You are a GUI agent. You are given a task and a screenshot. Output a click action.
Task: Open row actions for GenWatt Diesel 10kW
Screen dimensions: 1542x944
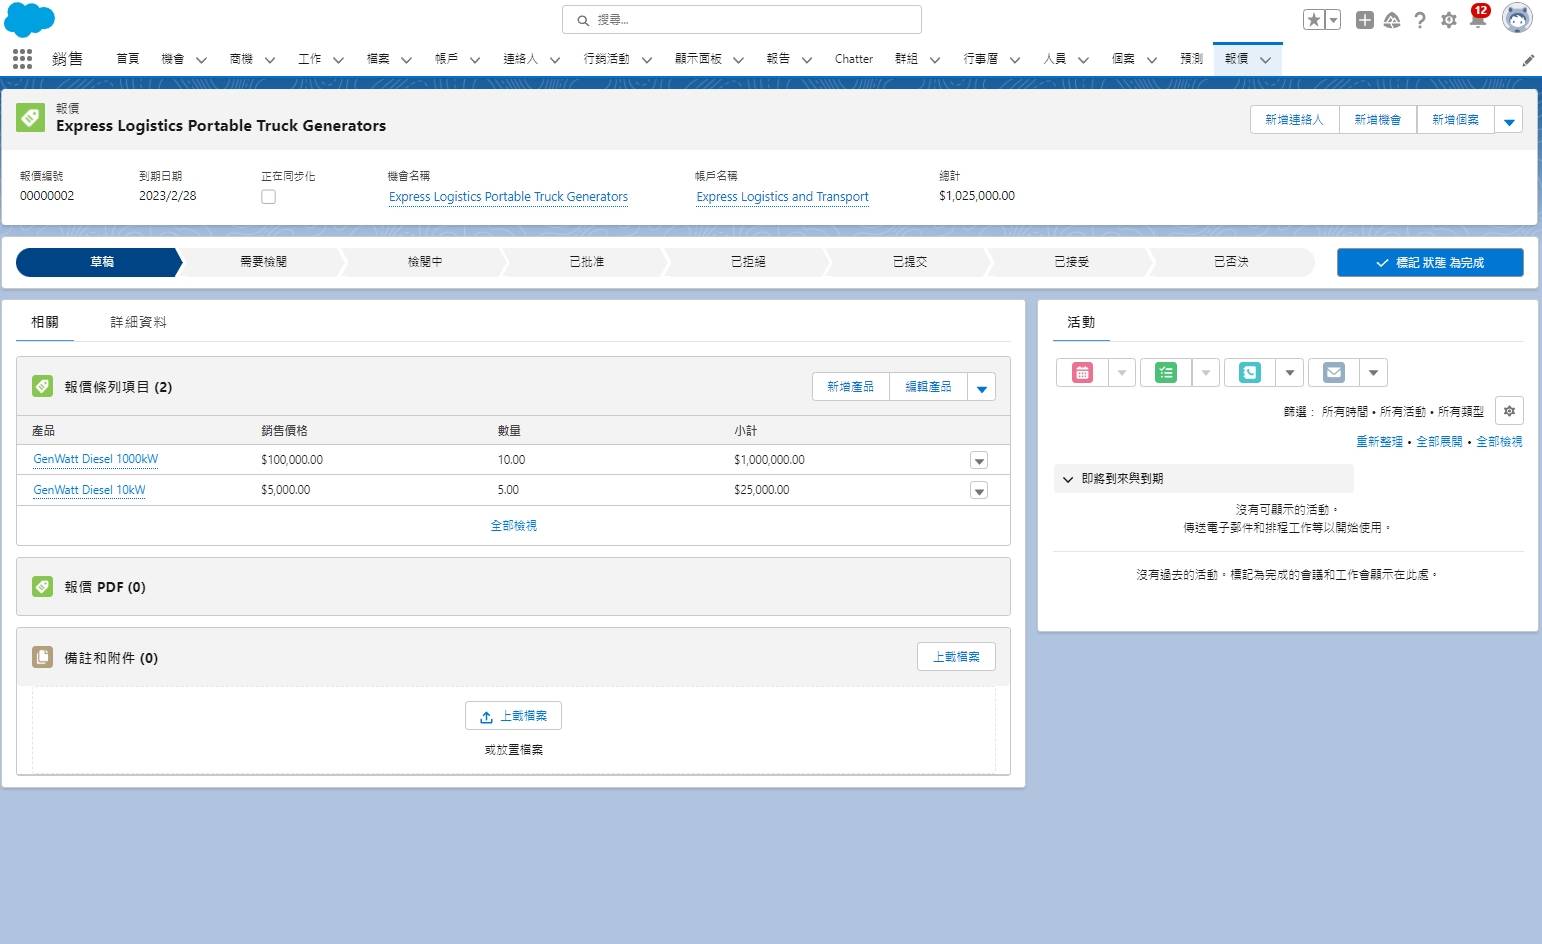[x=979, y=490]
